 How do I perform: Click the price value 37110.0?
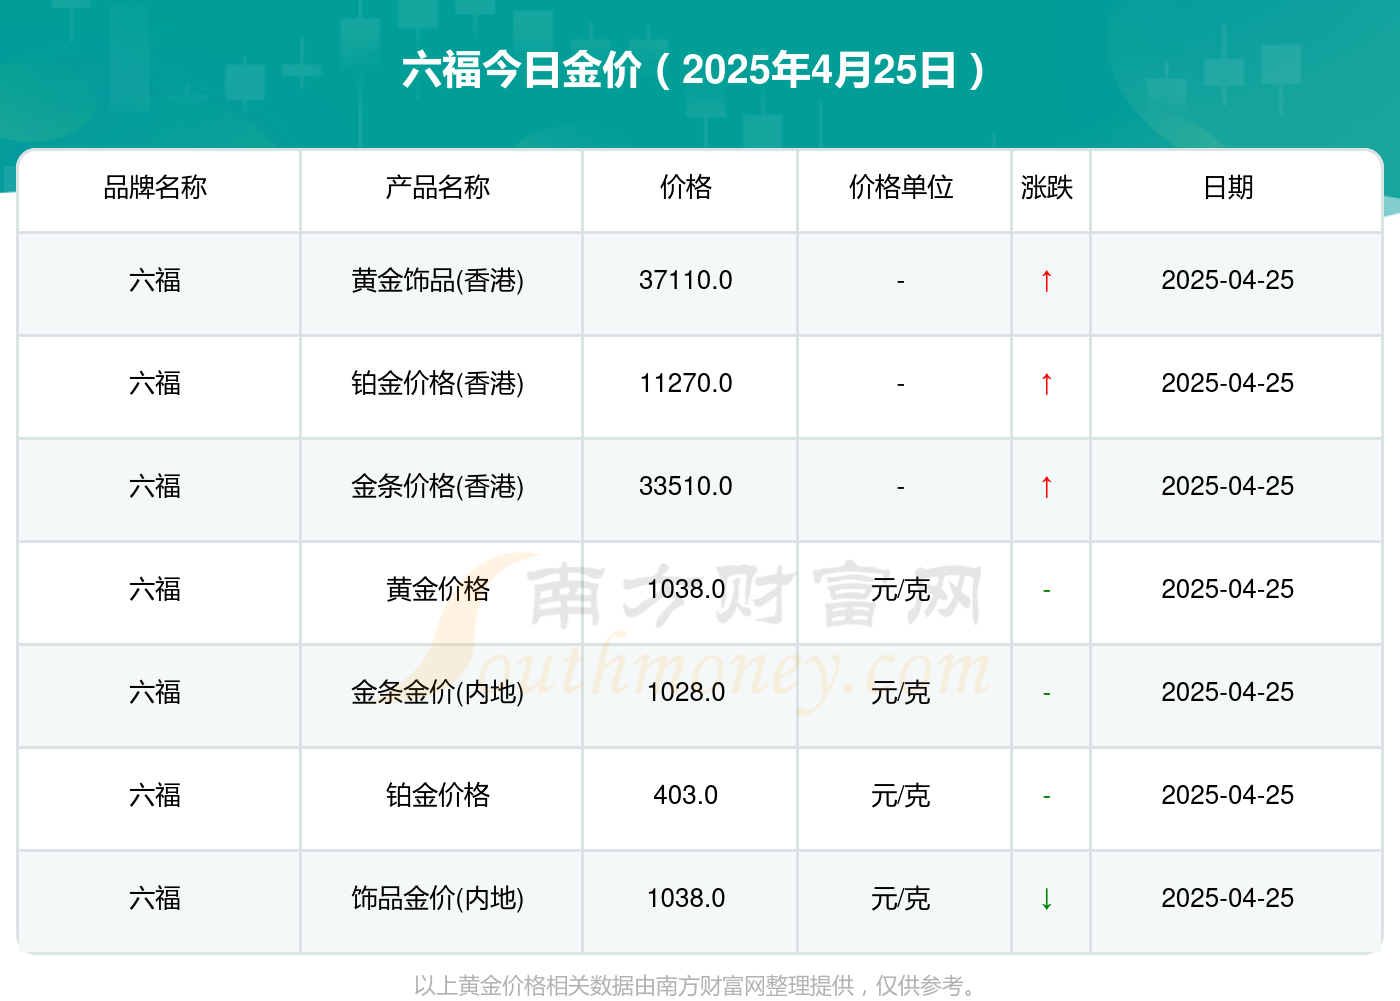coord(686,280)
